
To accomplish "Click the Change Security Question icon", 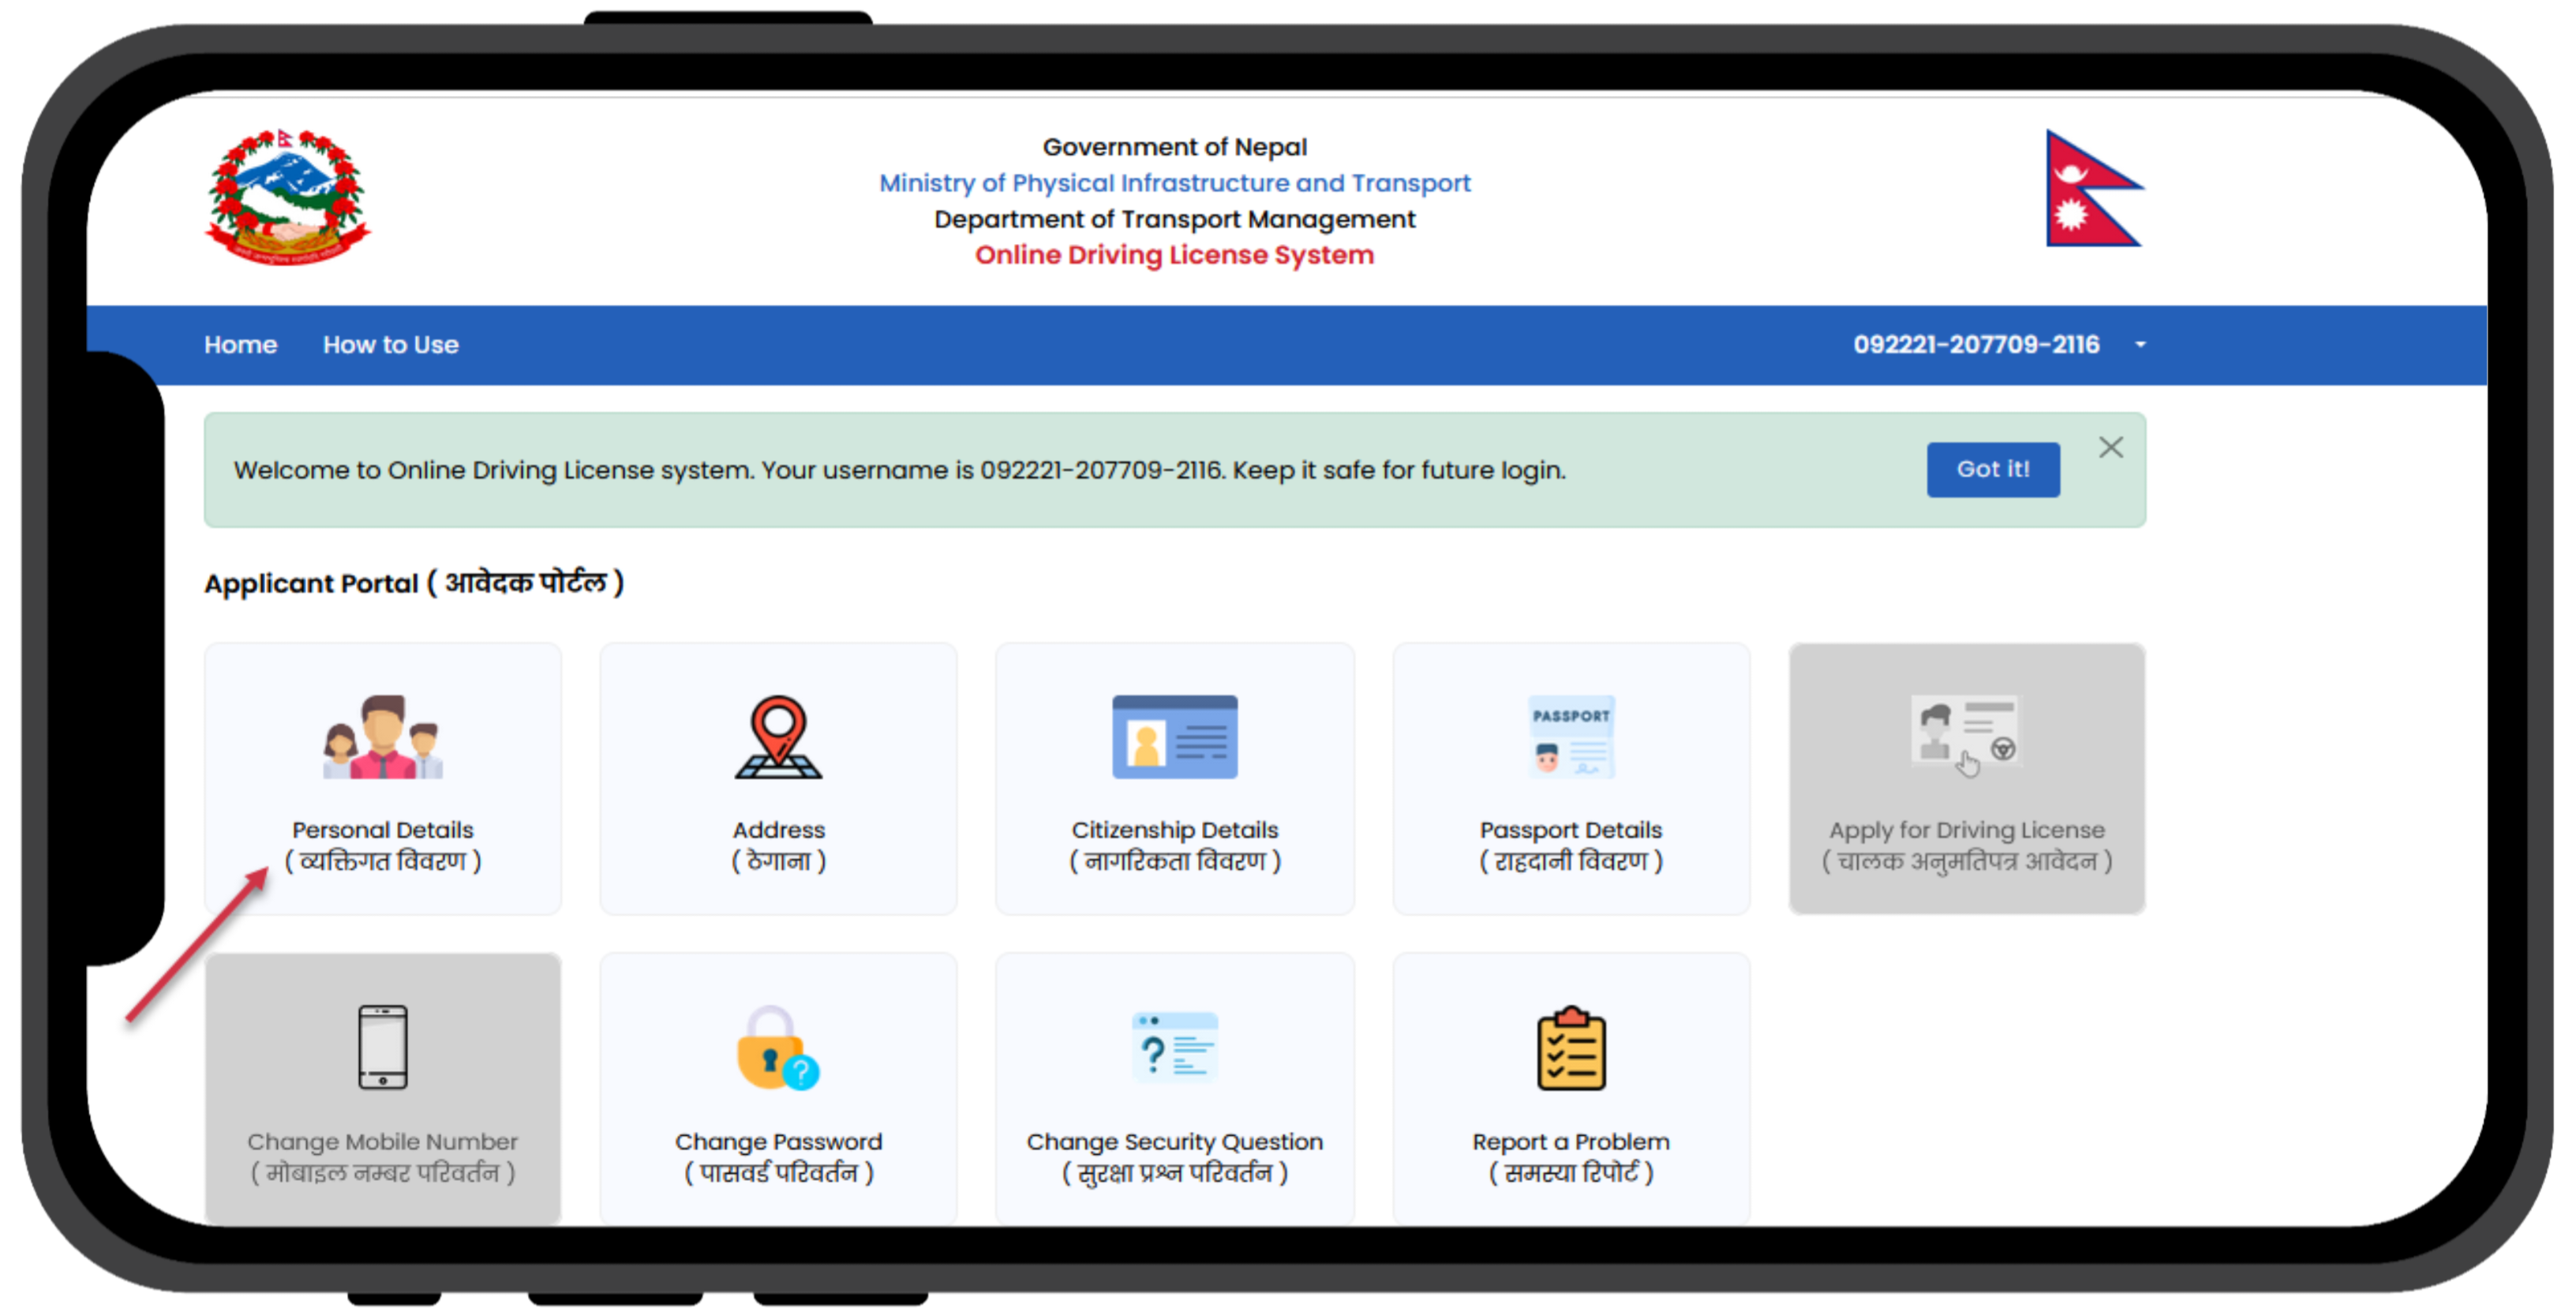I will (x=1174, y=1047).
